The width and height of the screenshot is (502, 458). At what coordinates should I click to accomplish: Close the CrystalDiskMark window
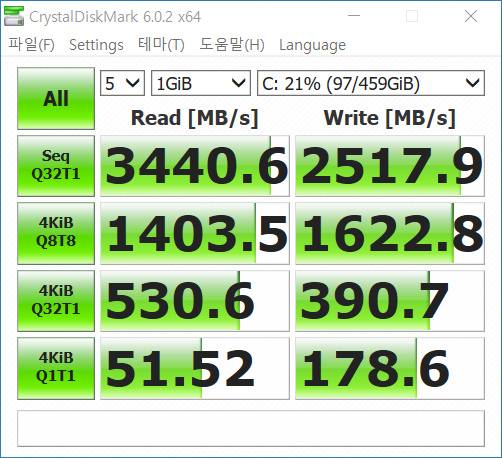[471, 16]
